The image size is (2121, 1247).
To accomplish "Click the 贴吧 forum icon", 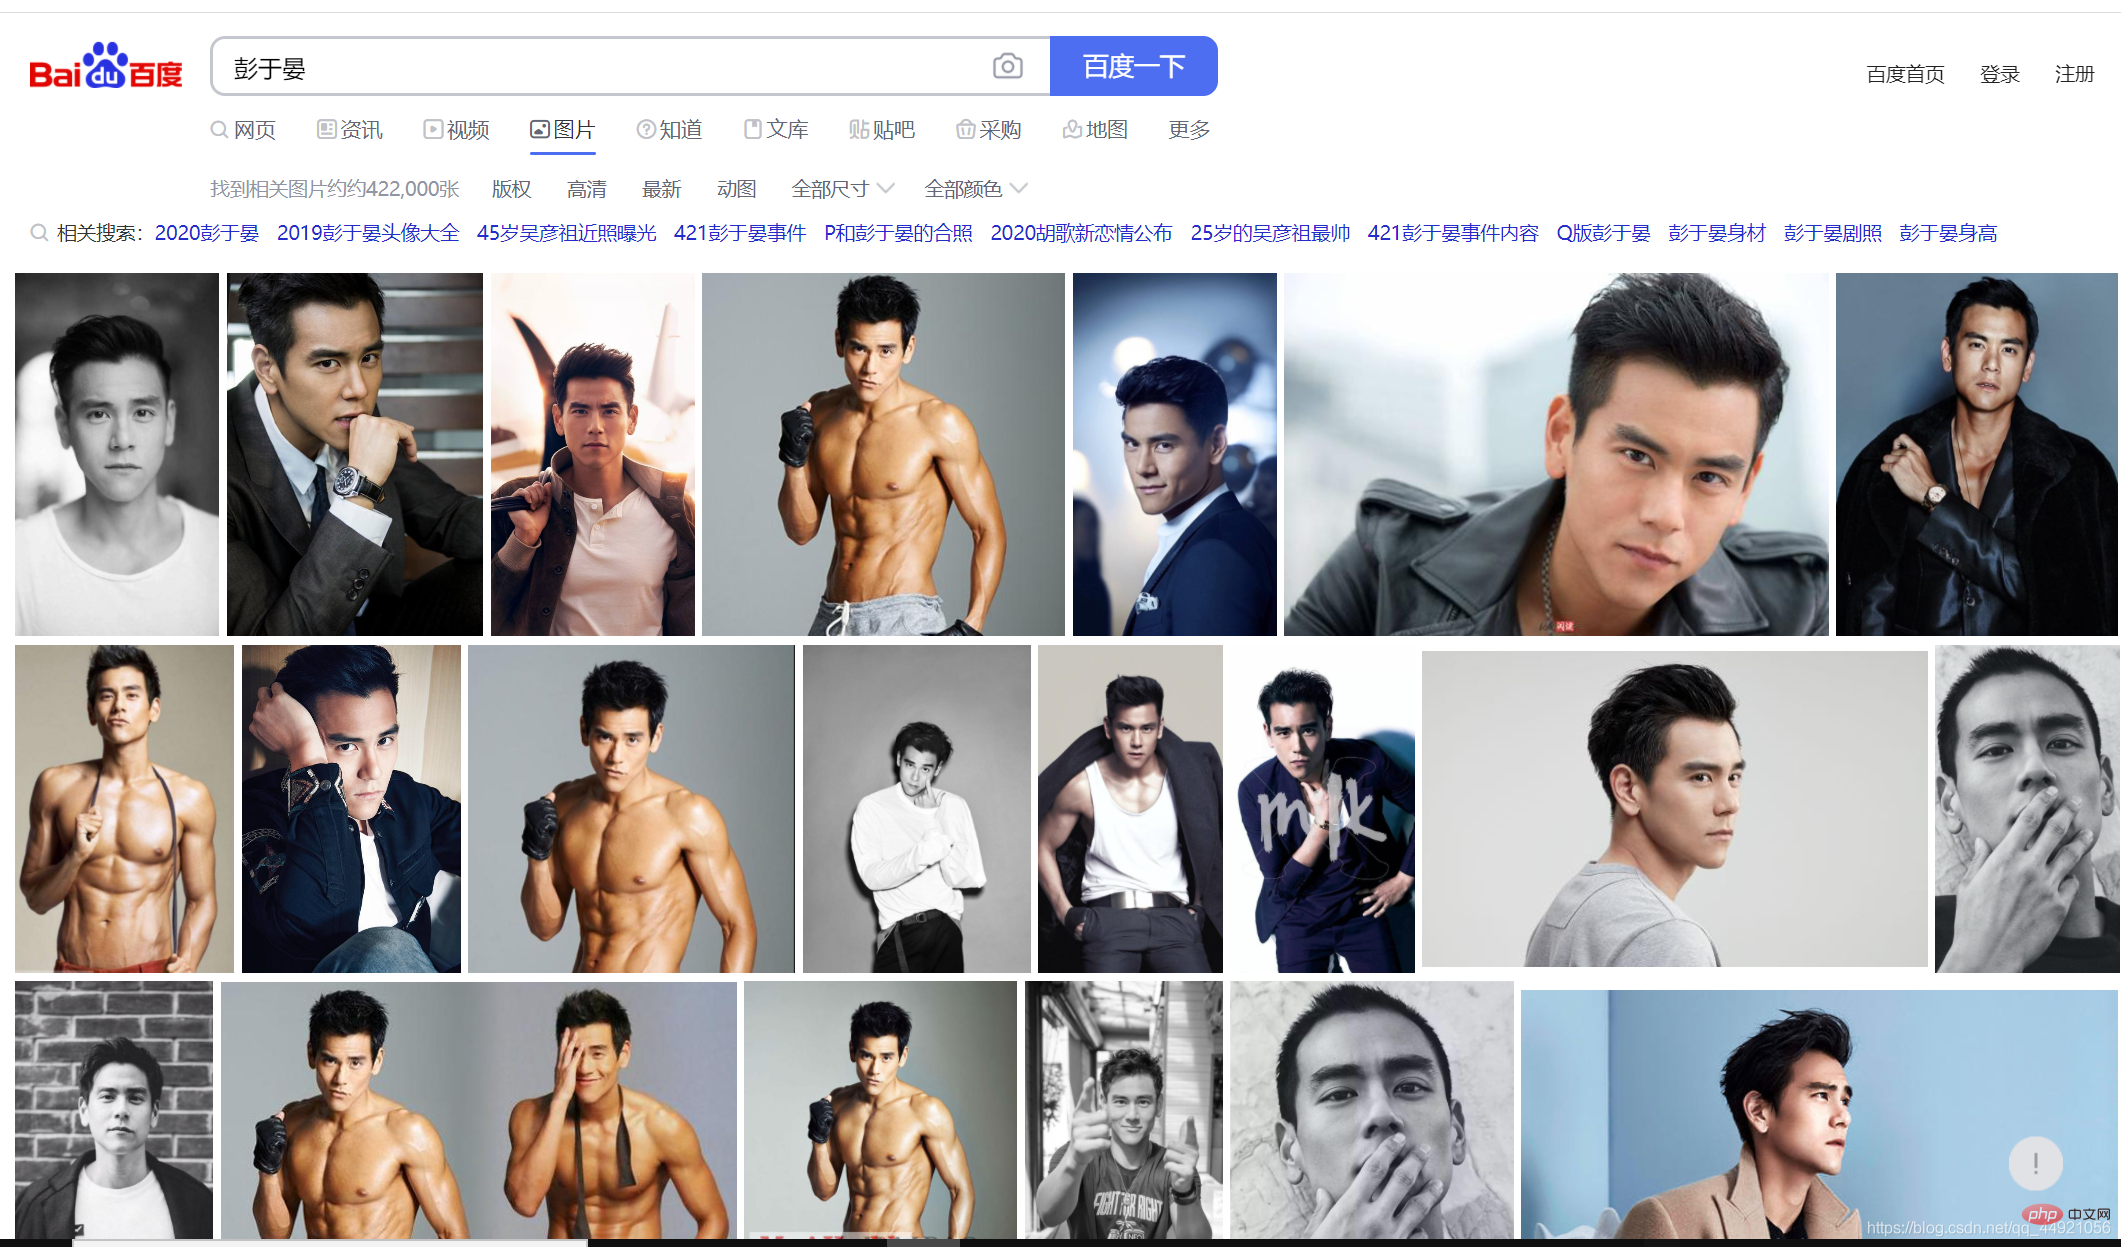I will (x=858, y=129).
